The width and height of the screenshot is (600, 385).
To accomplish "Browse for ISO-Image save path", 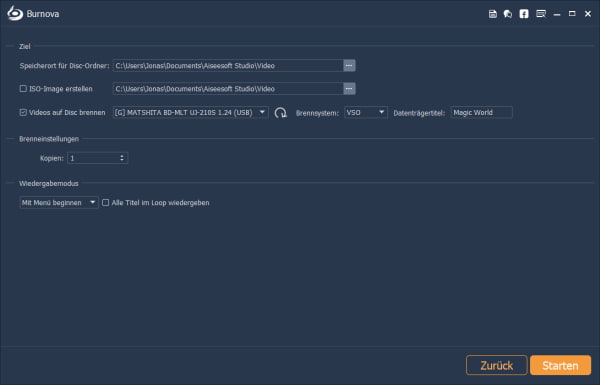I will point(349,89).
